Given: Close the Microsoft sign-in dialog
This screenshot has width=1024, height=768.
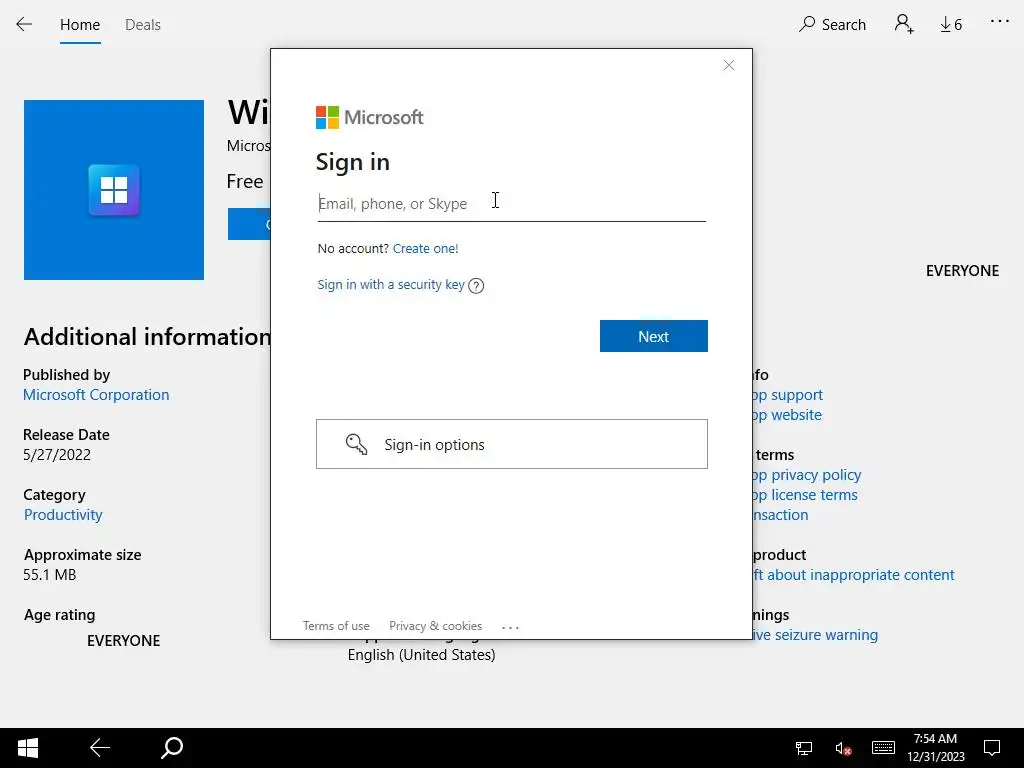Looking at the screenshot, I should coord(729,65).
